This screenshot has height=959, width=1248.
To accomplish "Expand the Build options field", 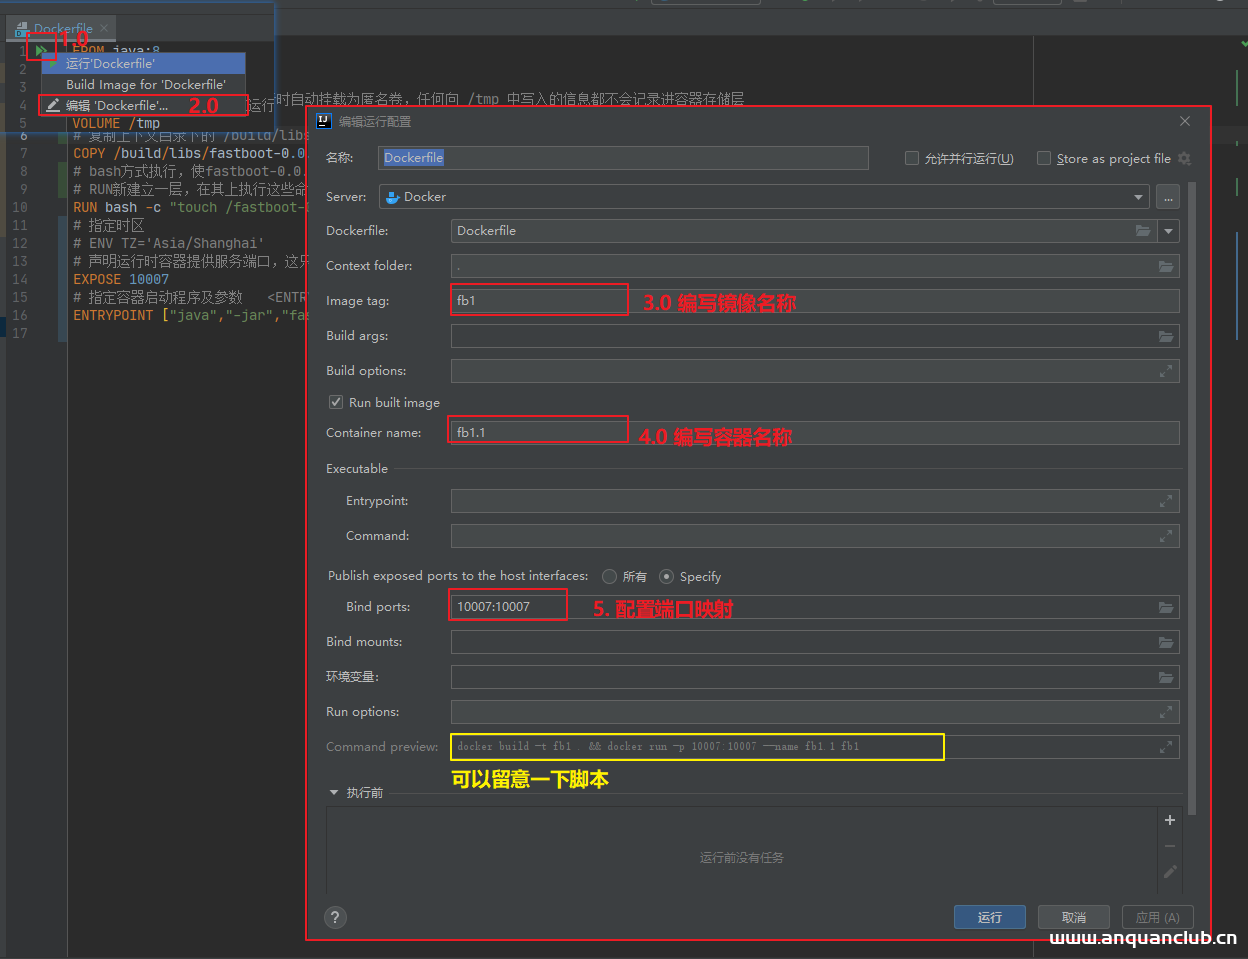I will (x=1166, y=371).
